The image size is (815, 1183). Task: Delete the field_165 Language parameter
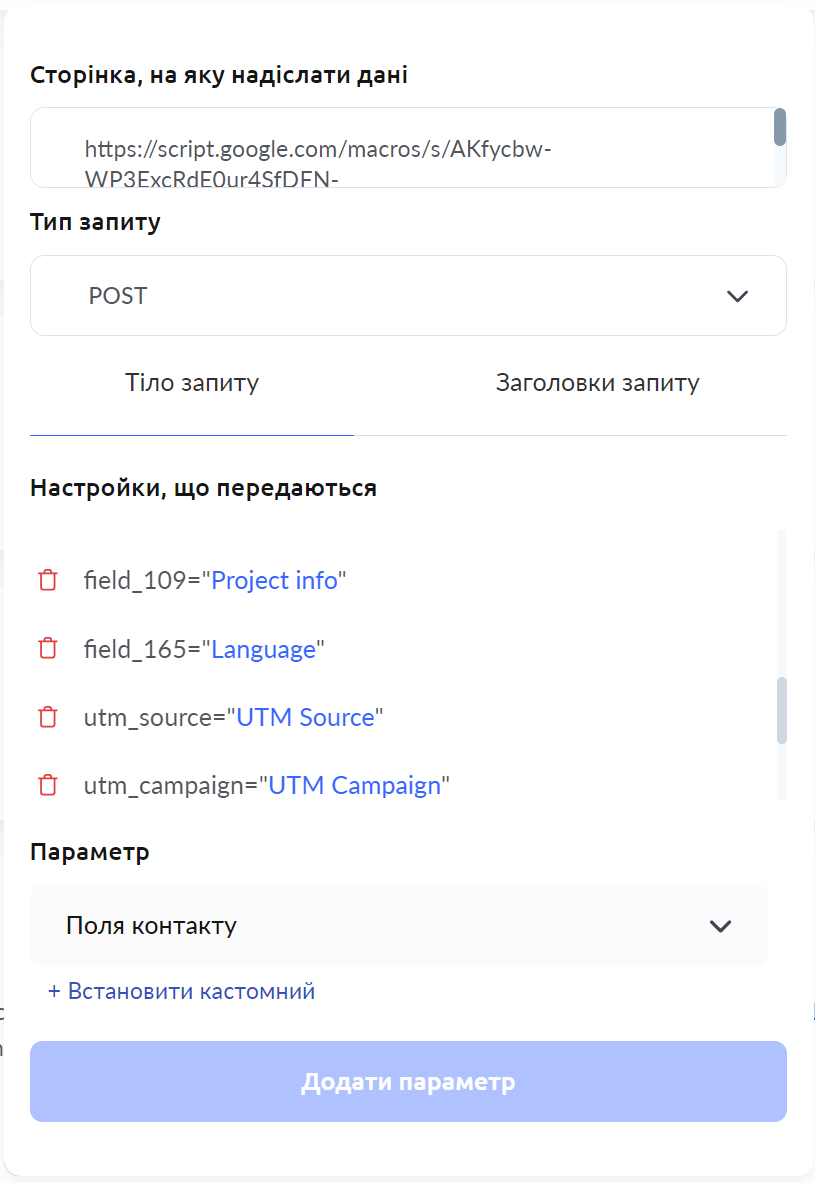[48, 649]
